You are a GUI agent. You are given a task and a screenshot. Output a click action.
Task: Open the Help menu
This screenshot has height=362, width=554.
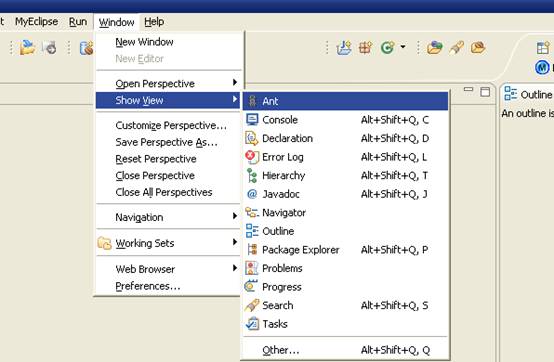(154, 22)
